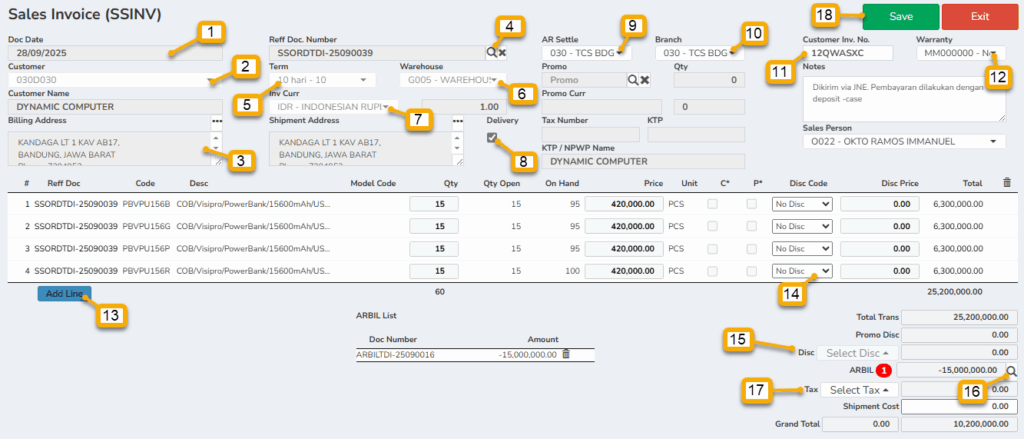The image size is (1024, 439).
Task: Delete ARBILTDI-25090016 using its trash icon
Action: 566,354
